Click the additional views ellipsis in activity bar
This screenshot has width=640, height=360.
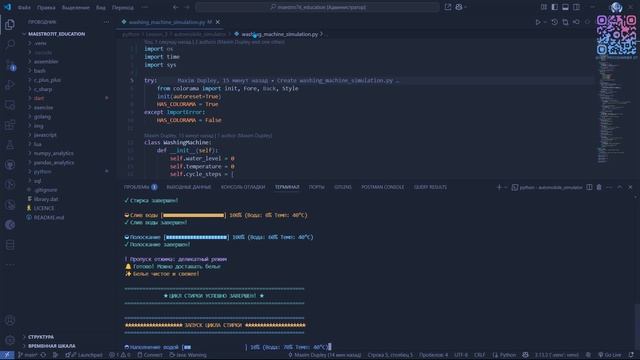coord(10,264)
